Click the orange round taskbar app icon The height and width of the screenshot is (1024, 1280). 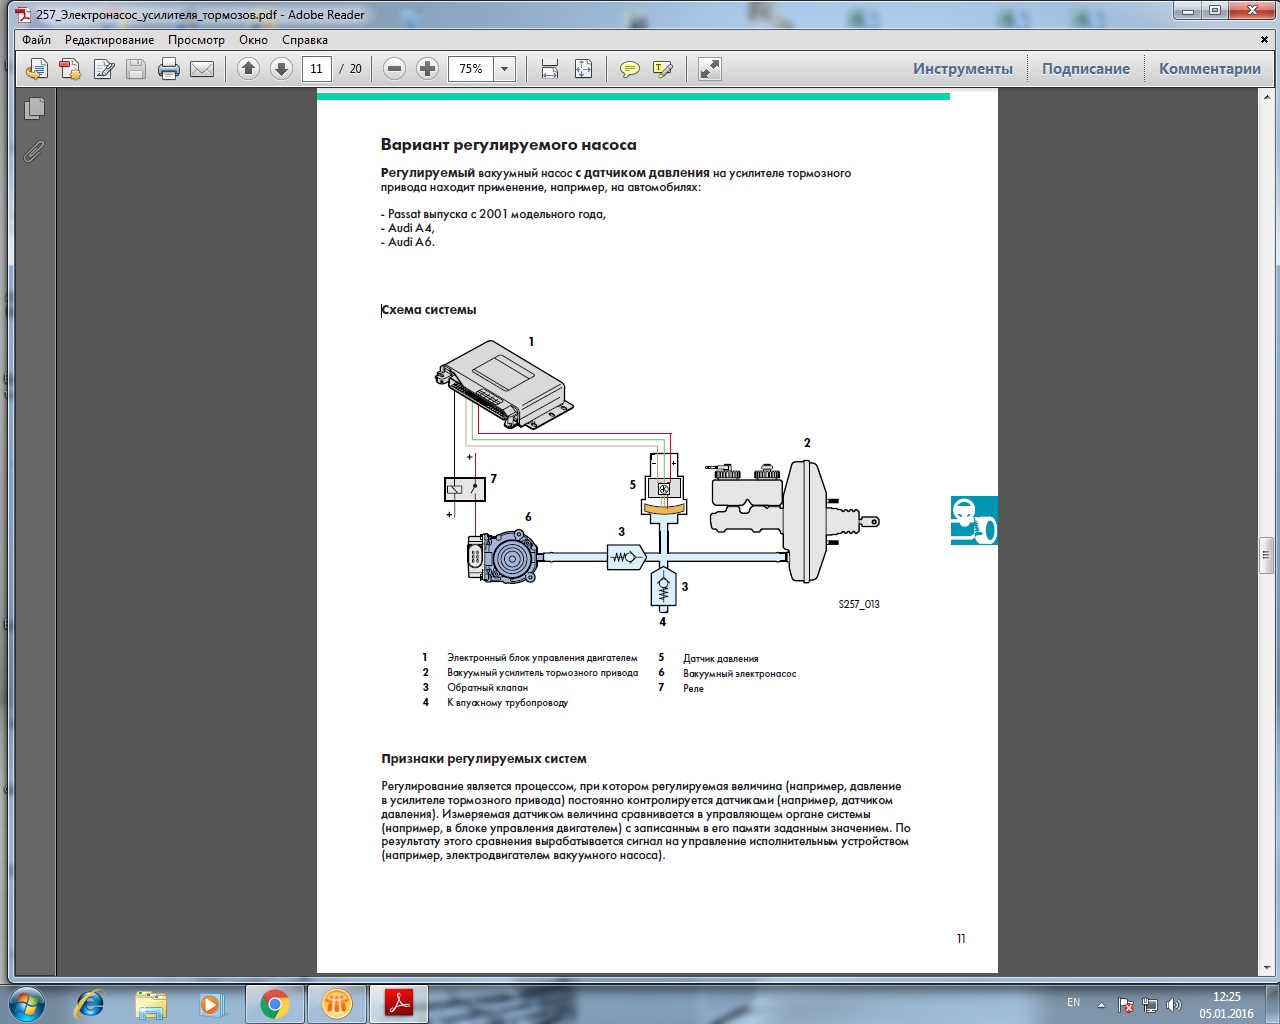(x=337, y=1003)
